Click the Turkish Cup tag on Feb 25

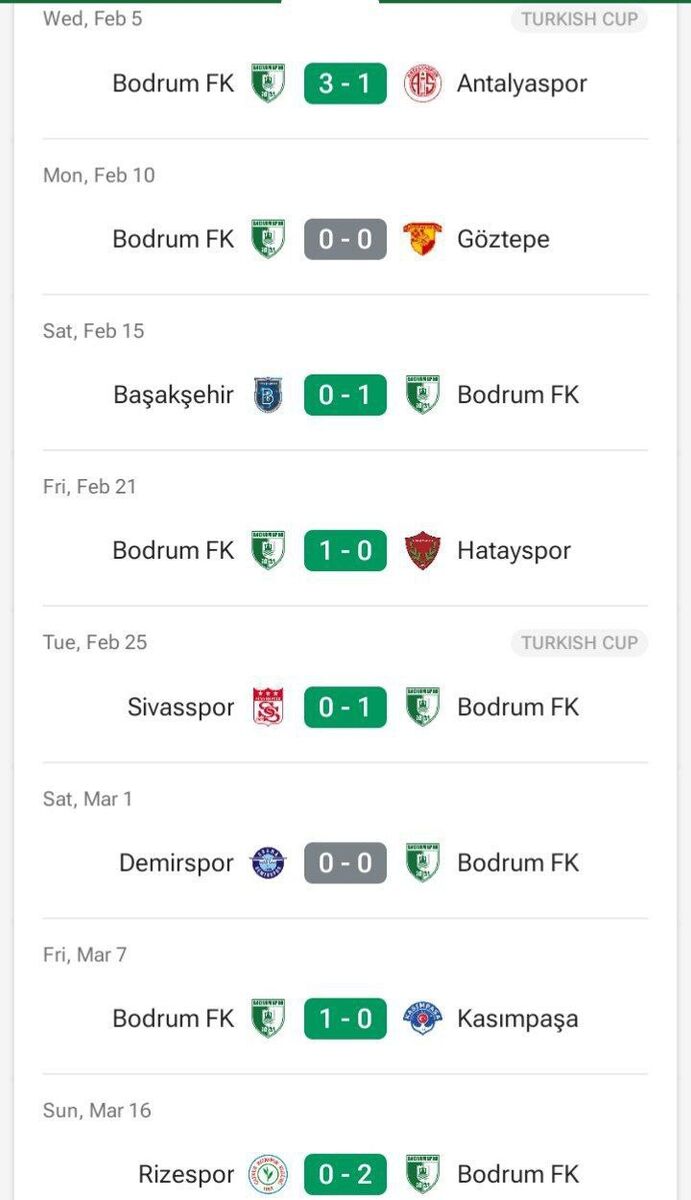[579, 643]
